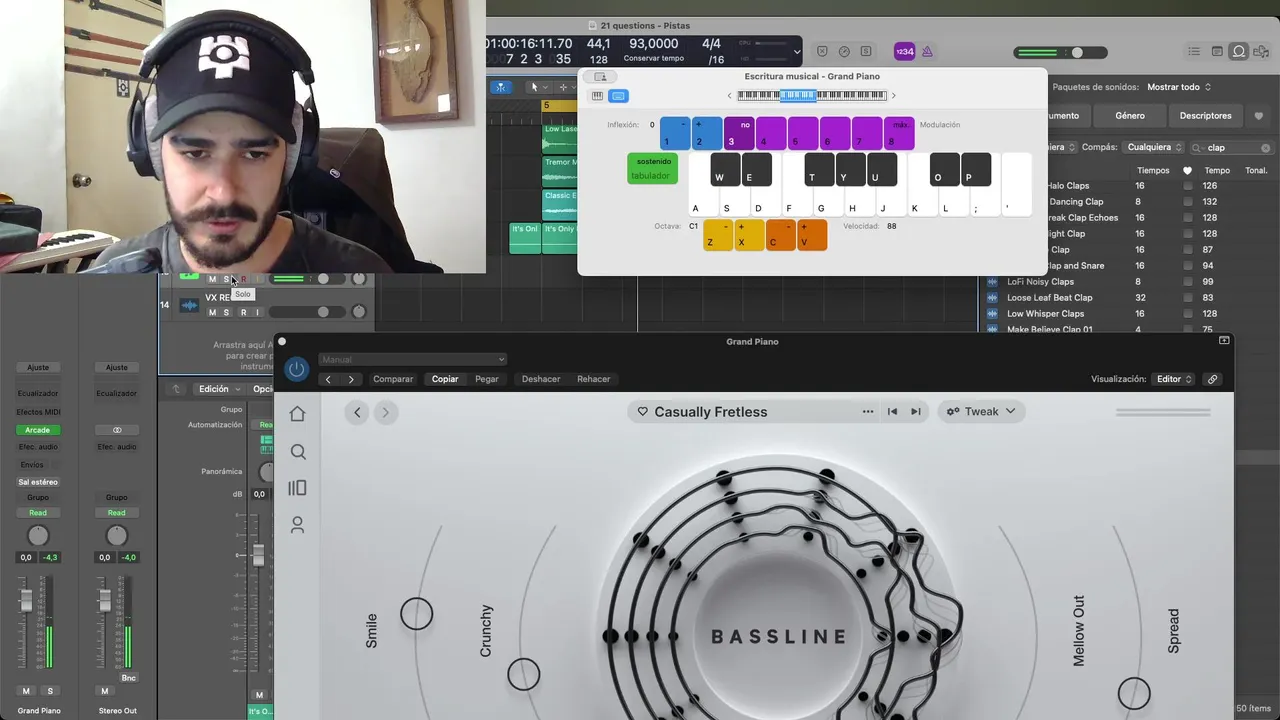Adjust the Smile macro slider knob
Viewport: 1280px width, 720px height.
pyautogui.click(x=417, y=614)
